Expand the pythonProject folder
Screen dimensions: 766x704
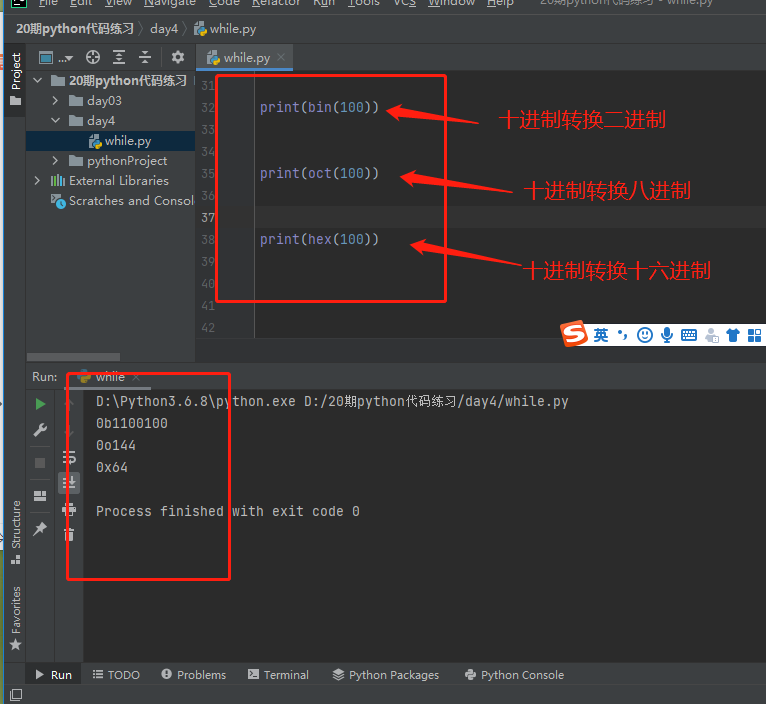pos(55,161)
